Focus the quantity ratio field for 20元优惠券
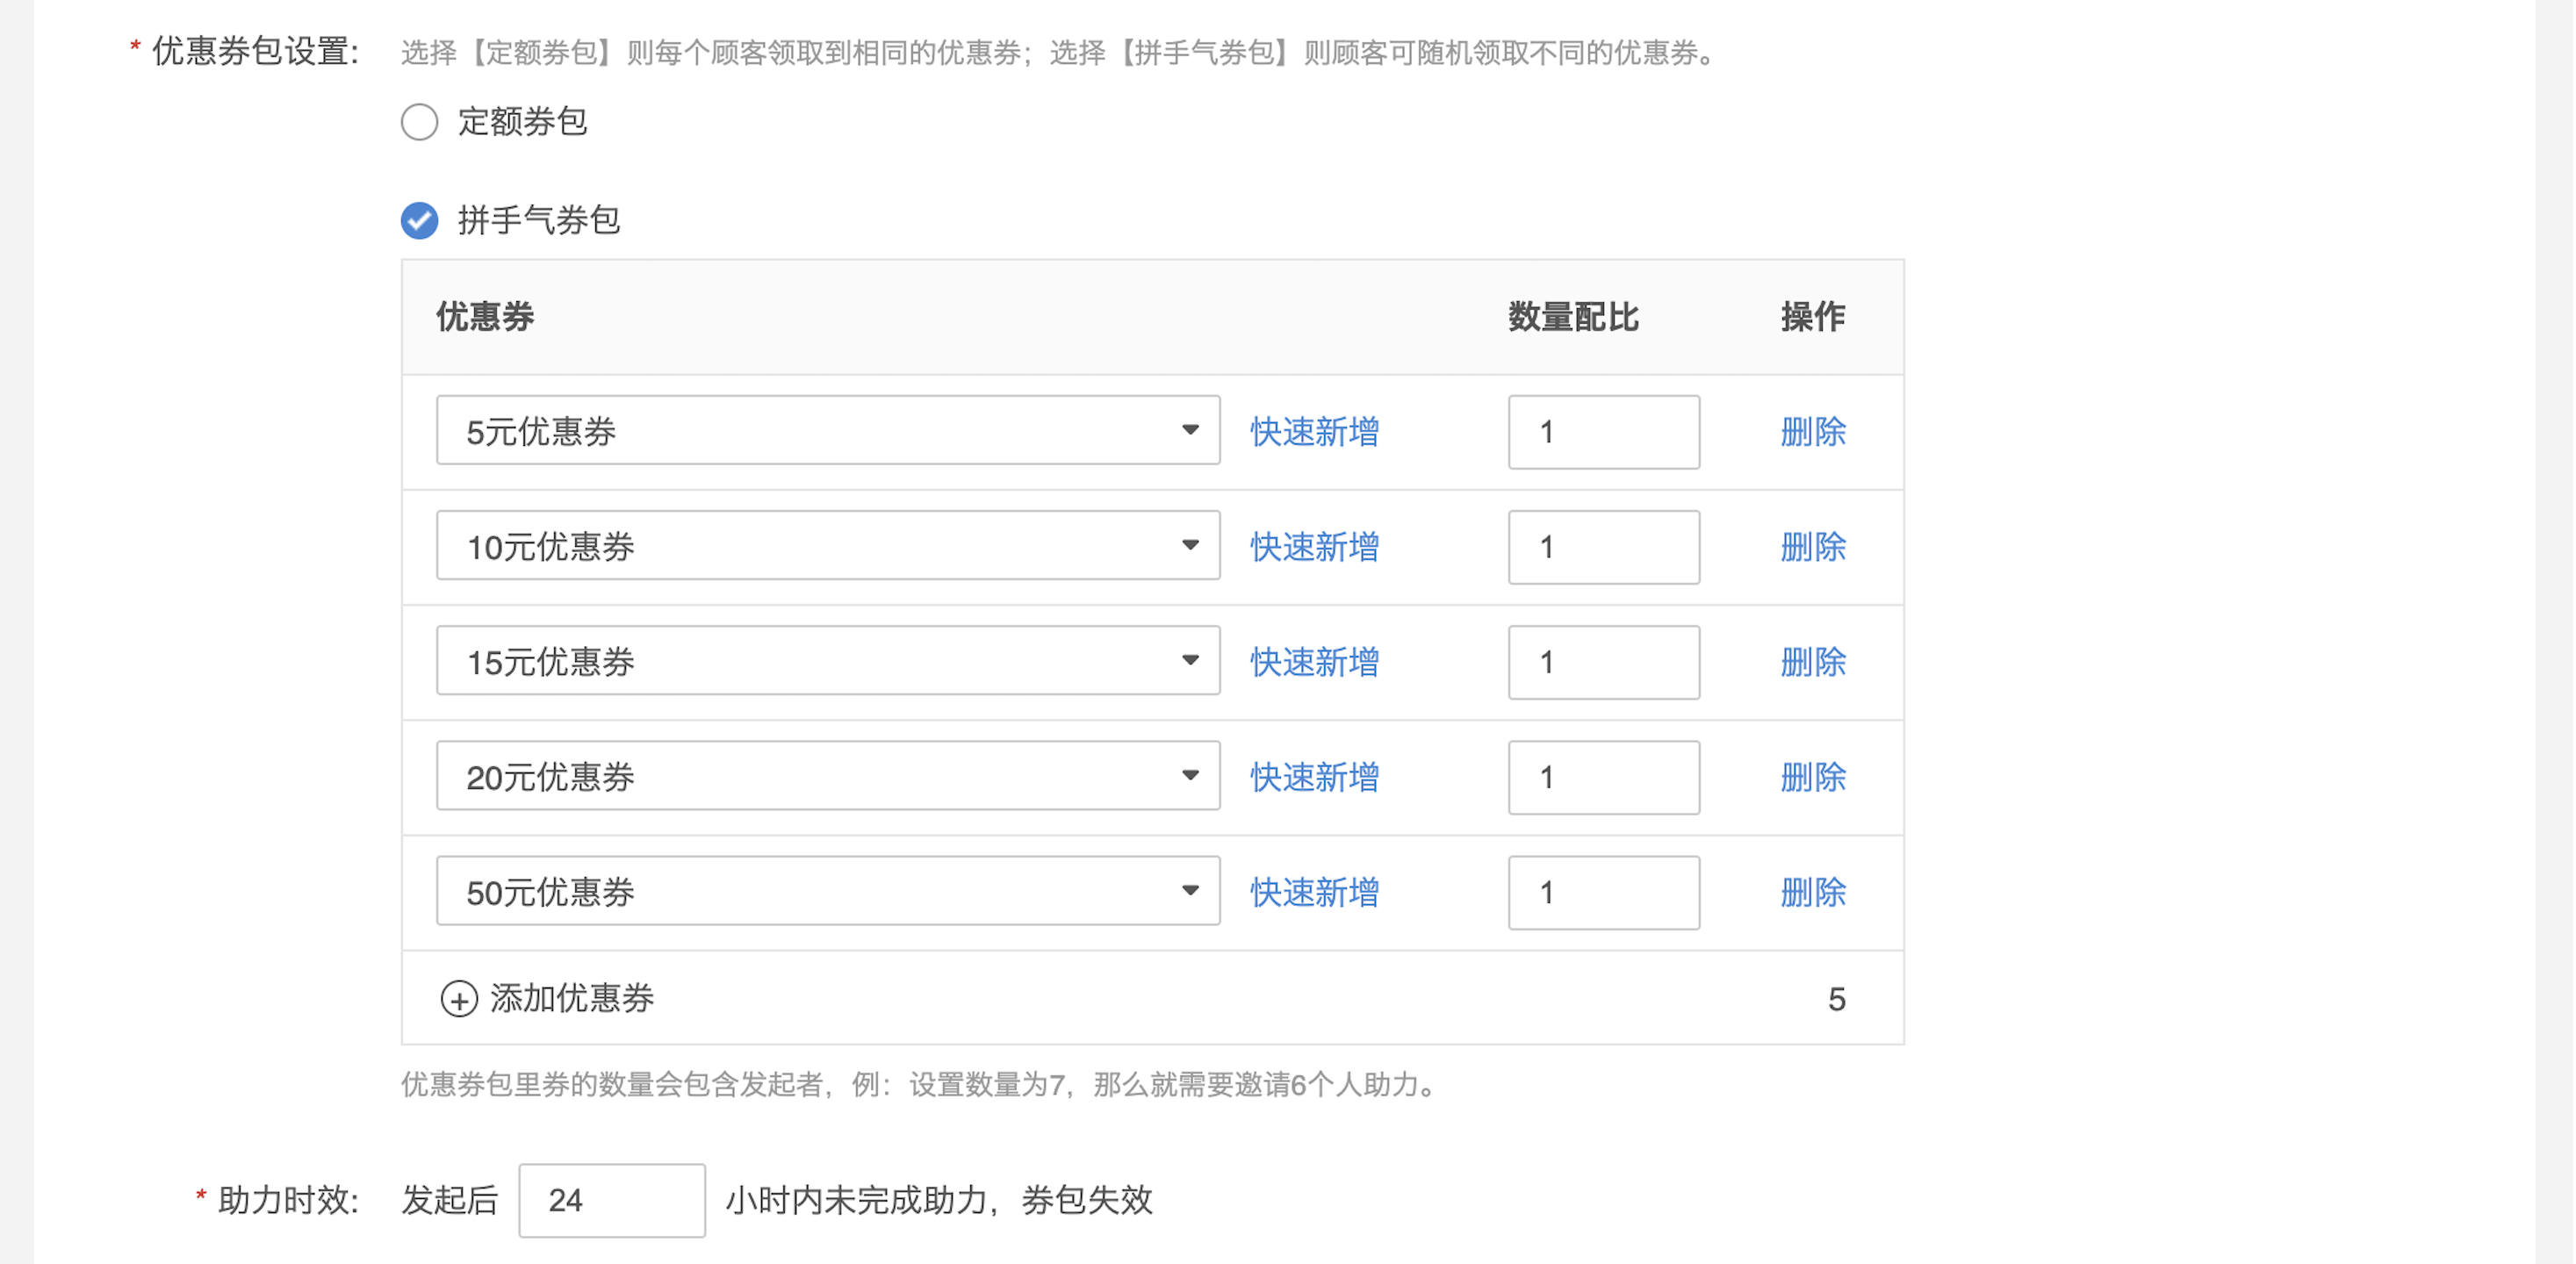This screenshot has height=1264, width=2576. (1603, 777)
